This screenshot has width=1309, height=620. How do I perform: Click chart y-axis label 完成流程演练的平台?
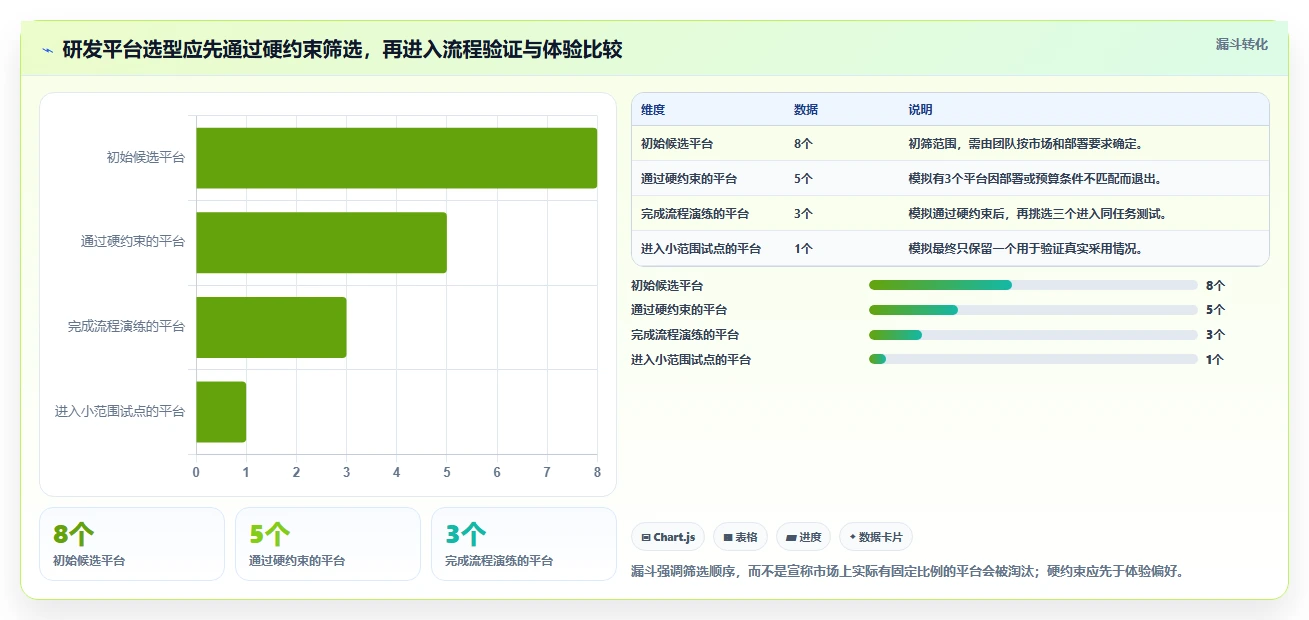[x=127, y=327]
